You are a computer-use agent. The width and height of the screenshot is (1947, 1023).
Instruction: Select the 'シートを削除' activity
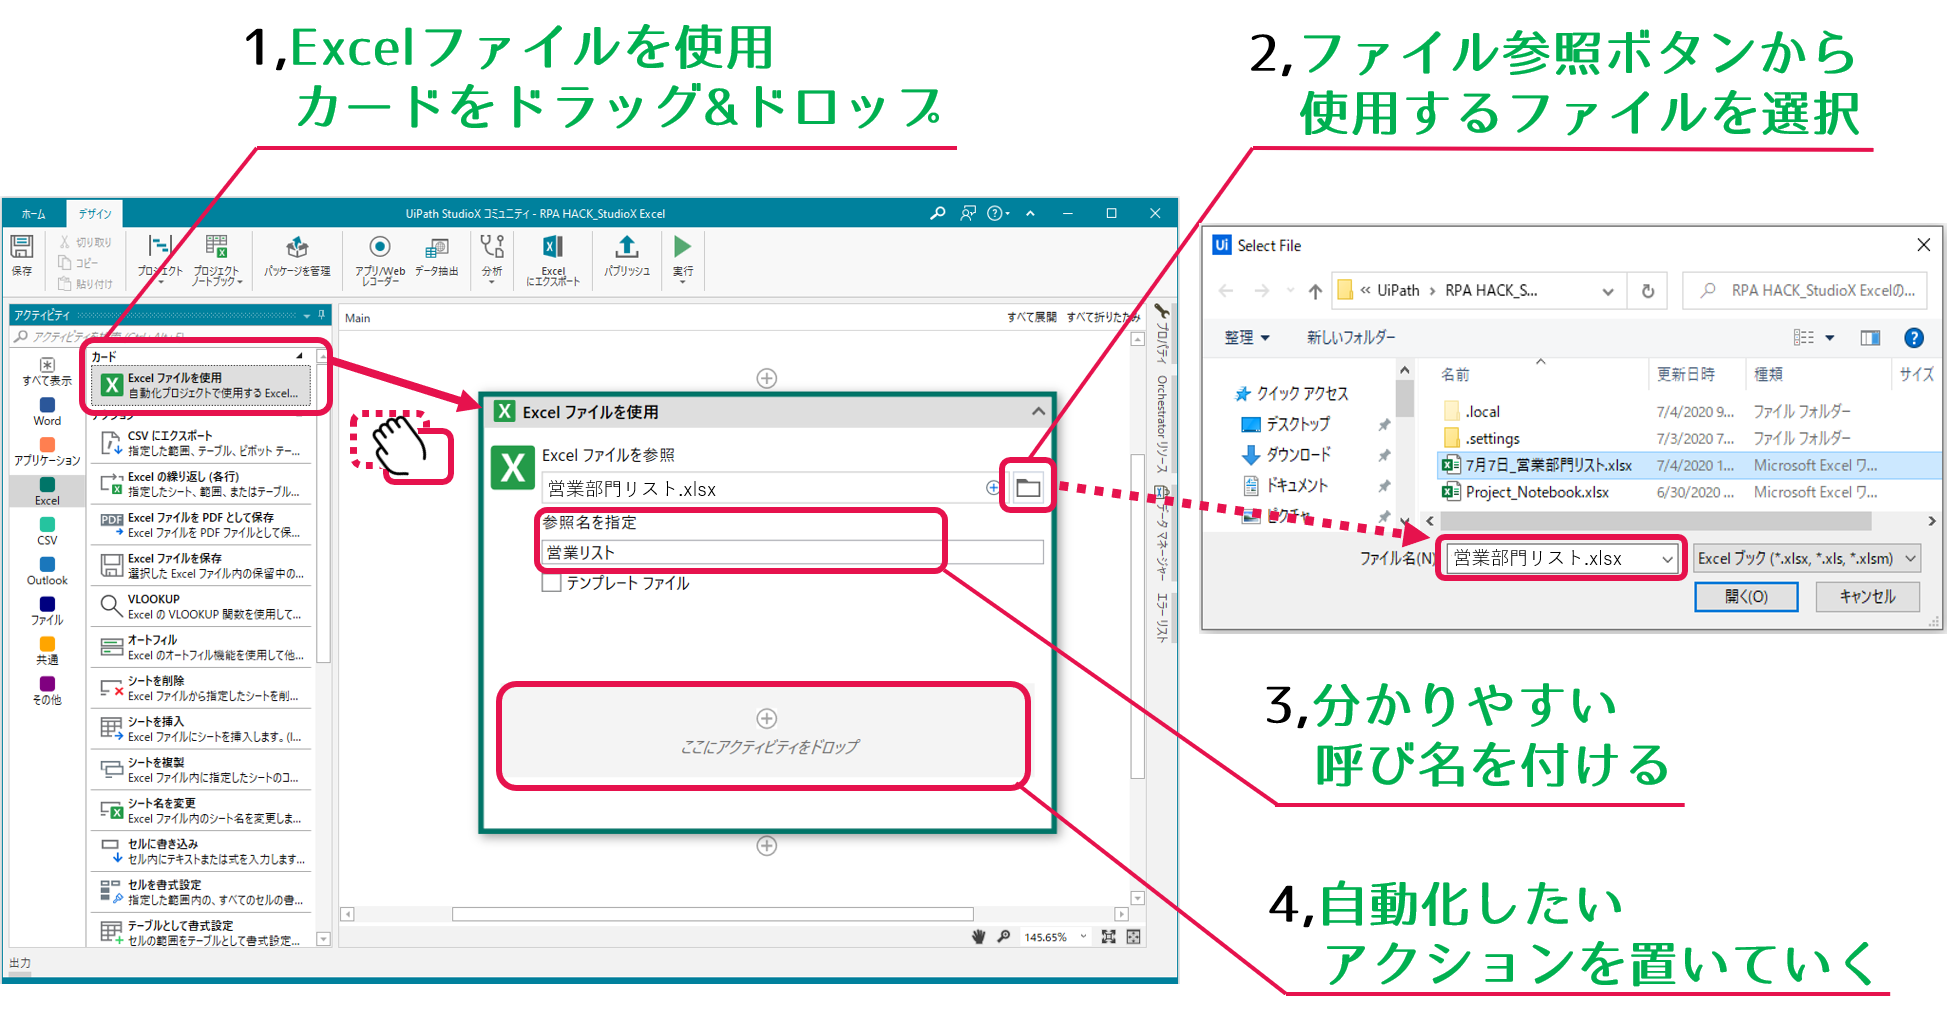tap(201, 688)
